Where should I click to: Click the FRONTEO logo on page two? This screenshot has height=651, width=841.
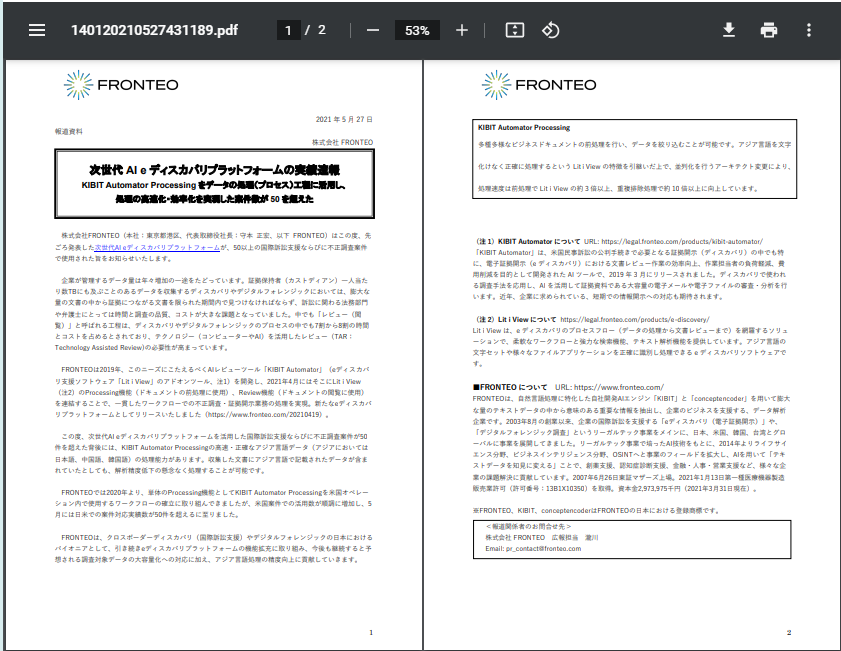[x=539, y=85]
